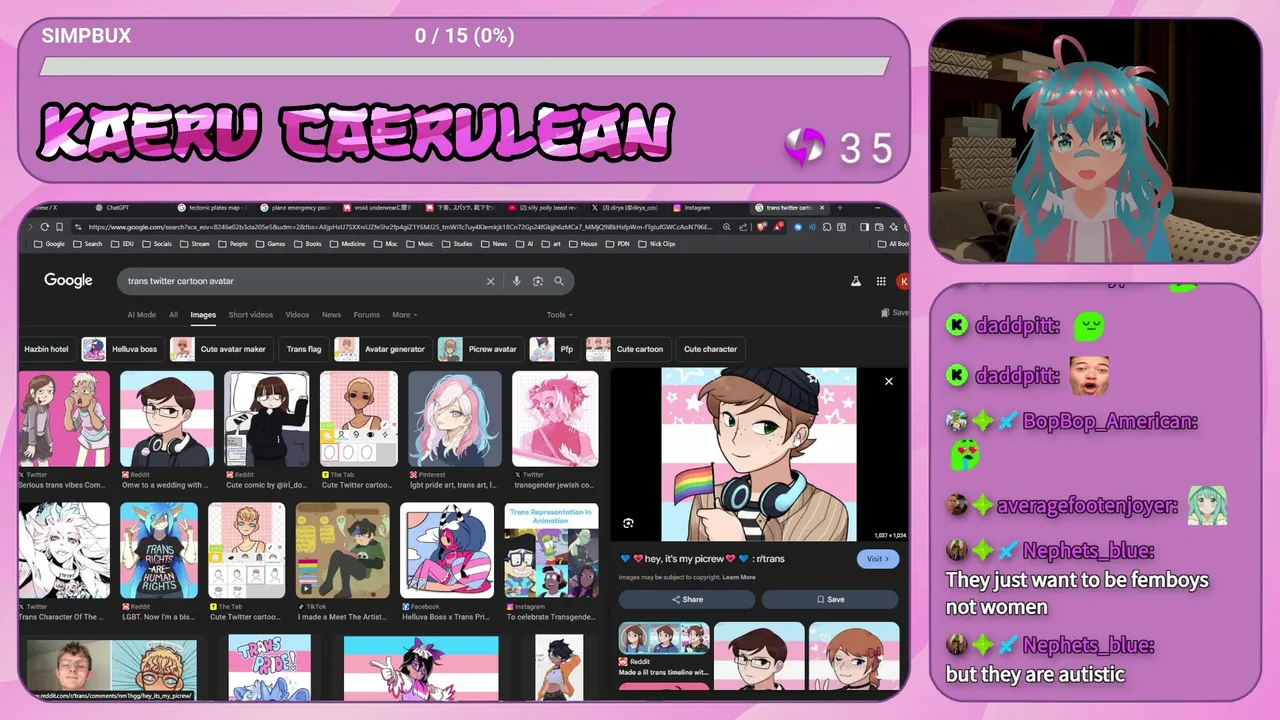Open the TikTok Meet The Artist thumbnail
The width and height of the screenshot is (1280, 720).
pyautogui.click(x=343, y=550)
